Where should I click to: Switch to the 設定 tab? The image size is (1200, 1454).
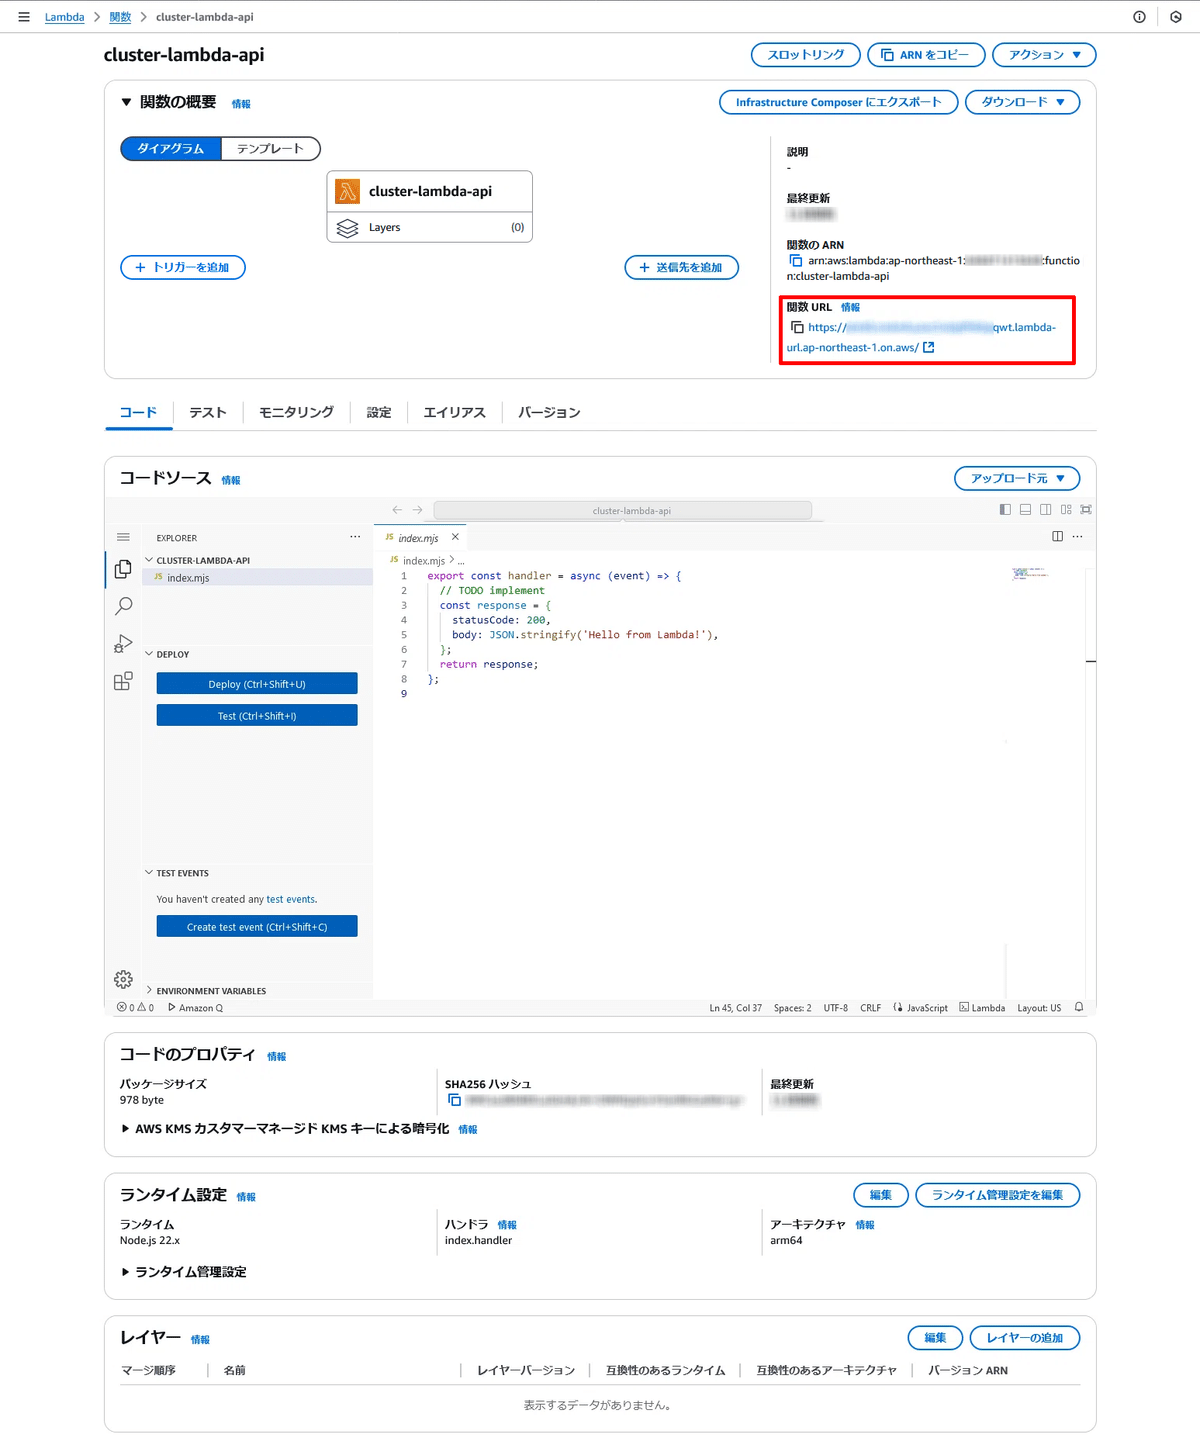[x=379, y=412]
